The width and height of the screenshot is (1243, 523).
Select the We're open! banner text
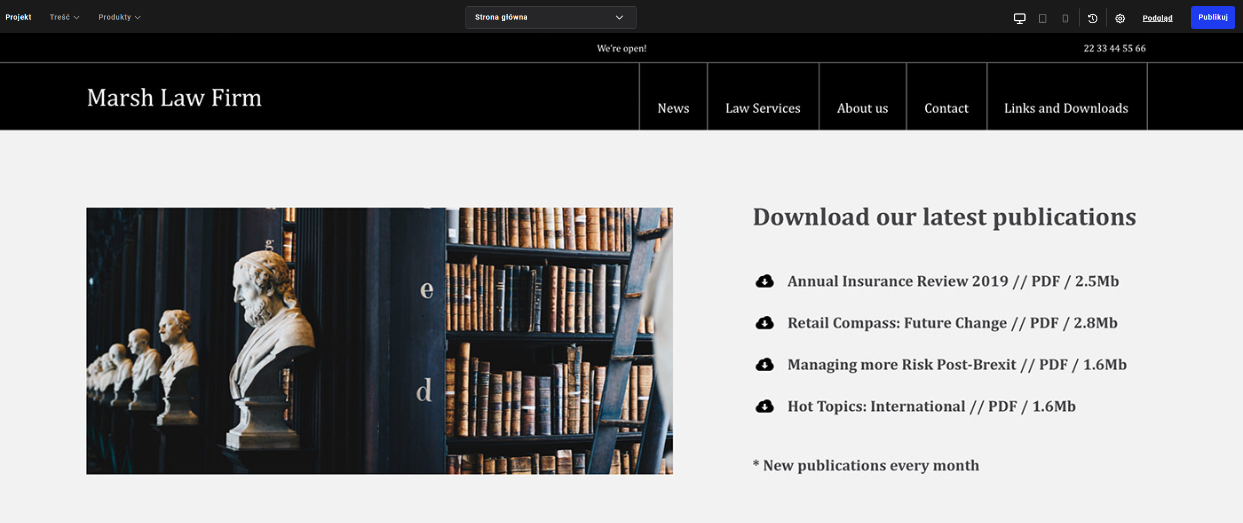tap(622, 48)
